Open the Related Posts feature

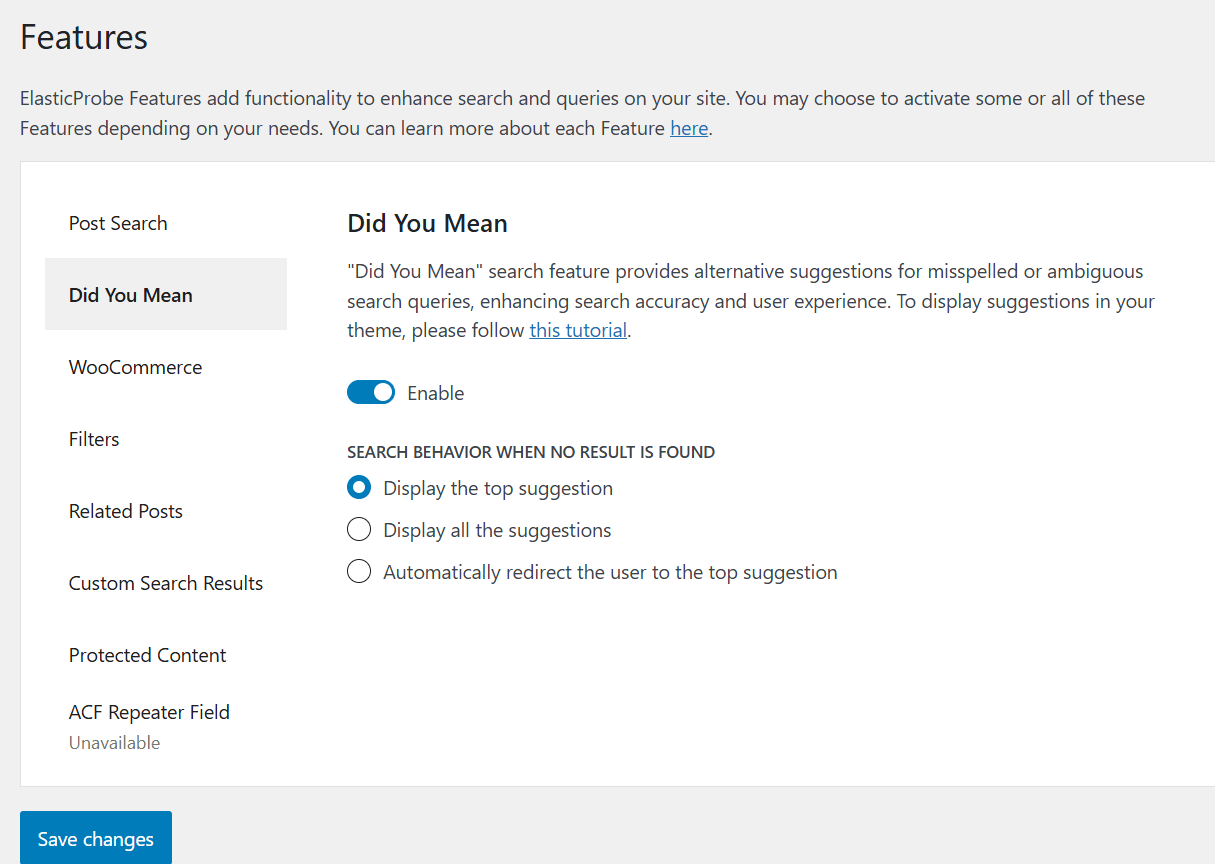[125, 511]
